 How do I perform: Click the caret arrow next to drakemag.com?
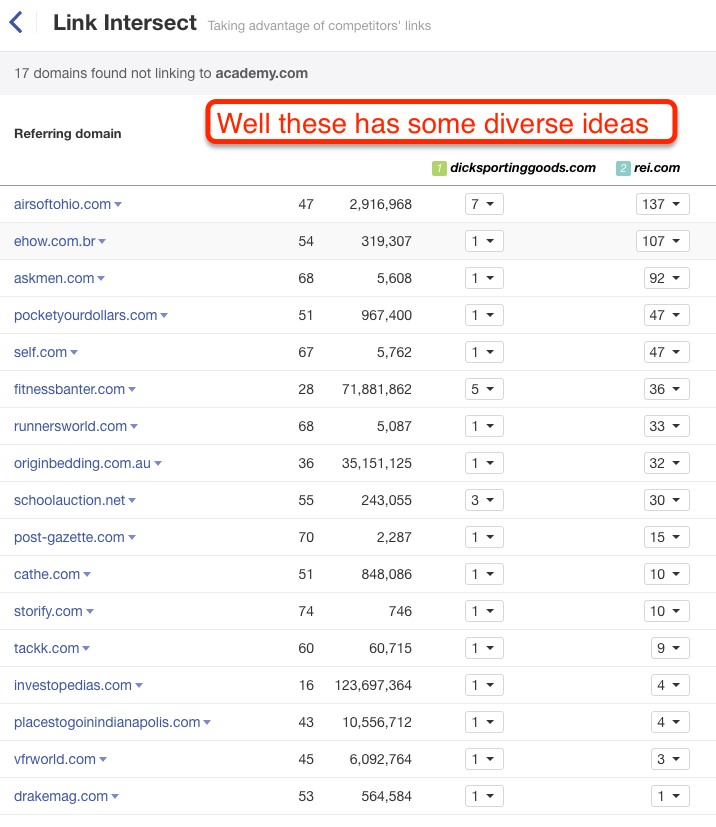click(115, 797)
